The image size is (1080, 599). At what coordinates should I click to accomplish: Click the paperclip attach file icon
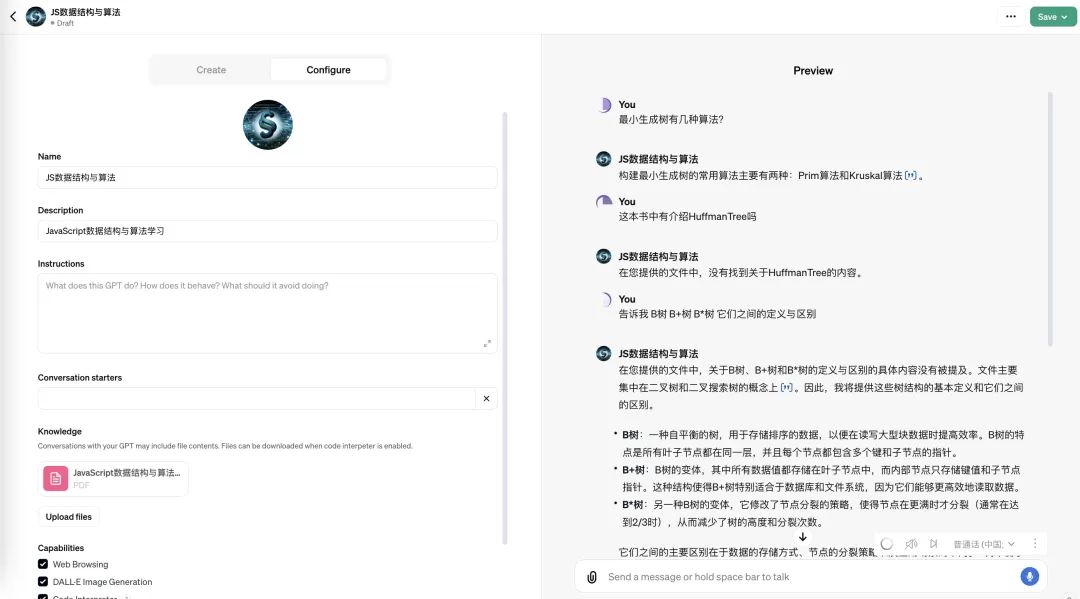pyautogui.click(x=592, y=577)
